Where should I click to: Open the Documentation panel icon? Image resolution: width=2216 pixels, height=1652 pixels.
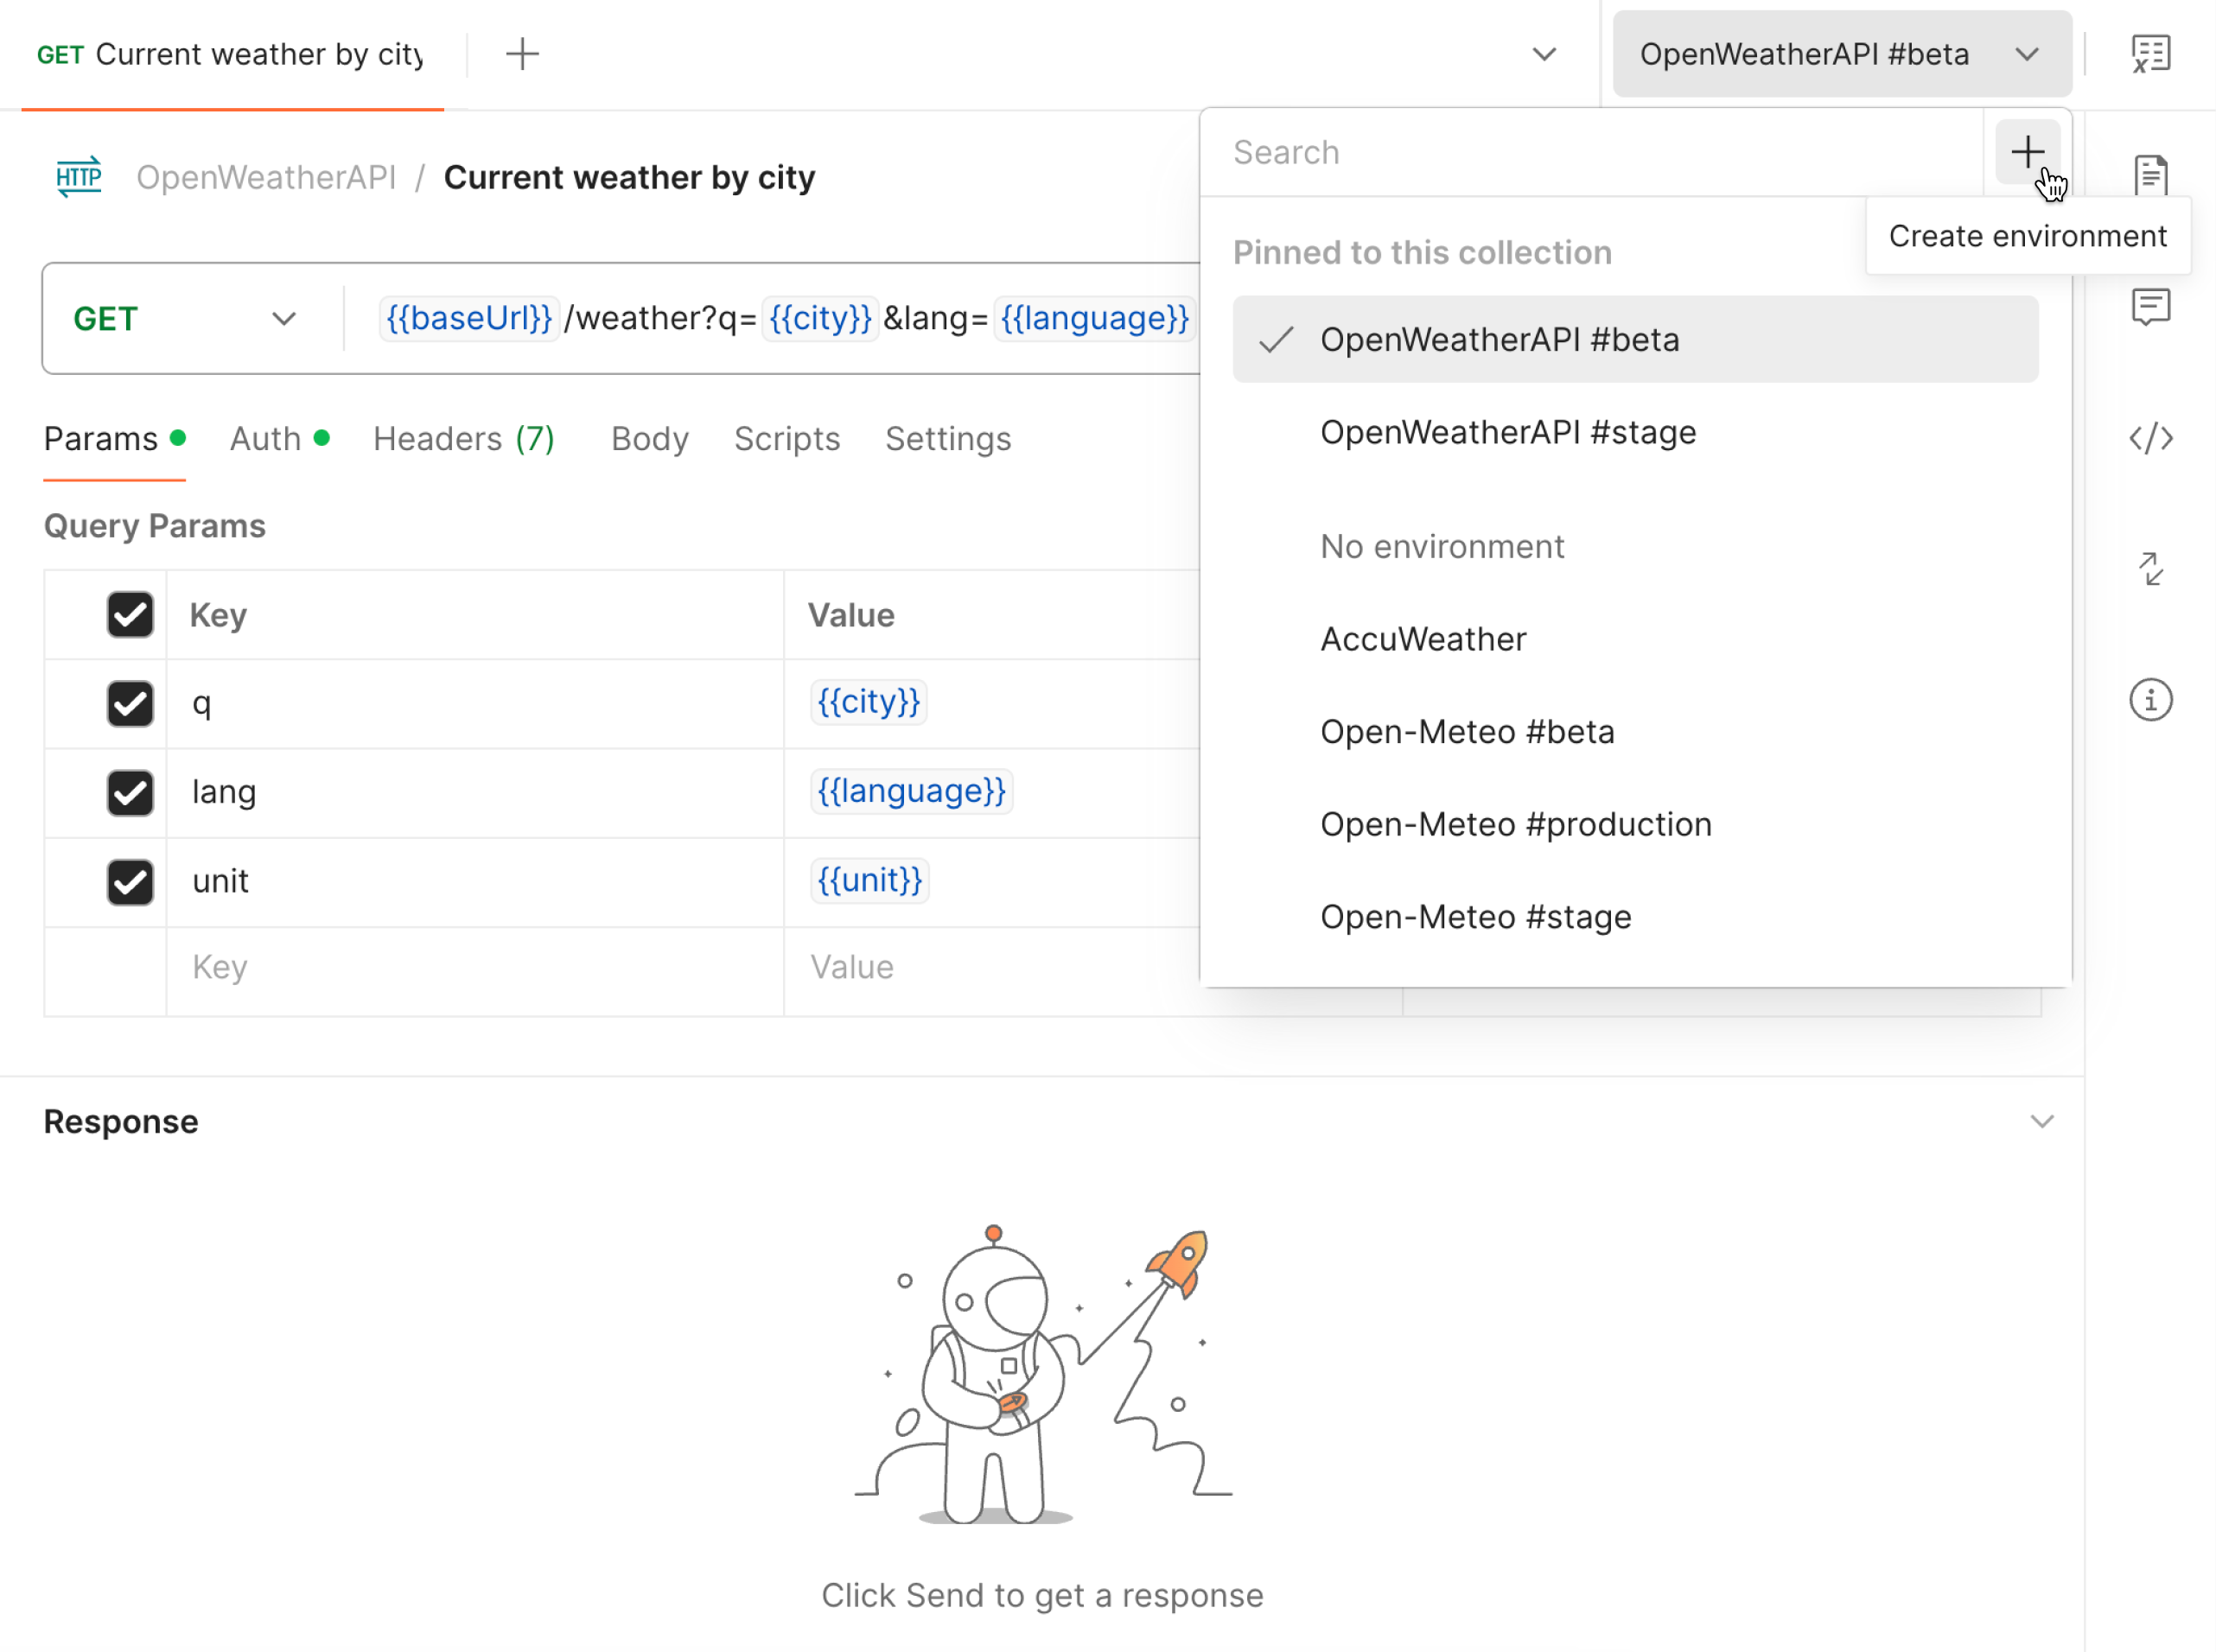click(x=2150, y=176)
